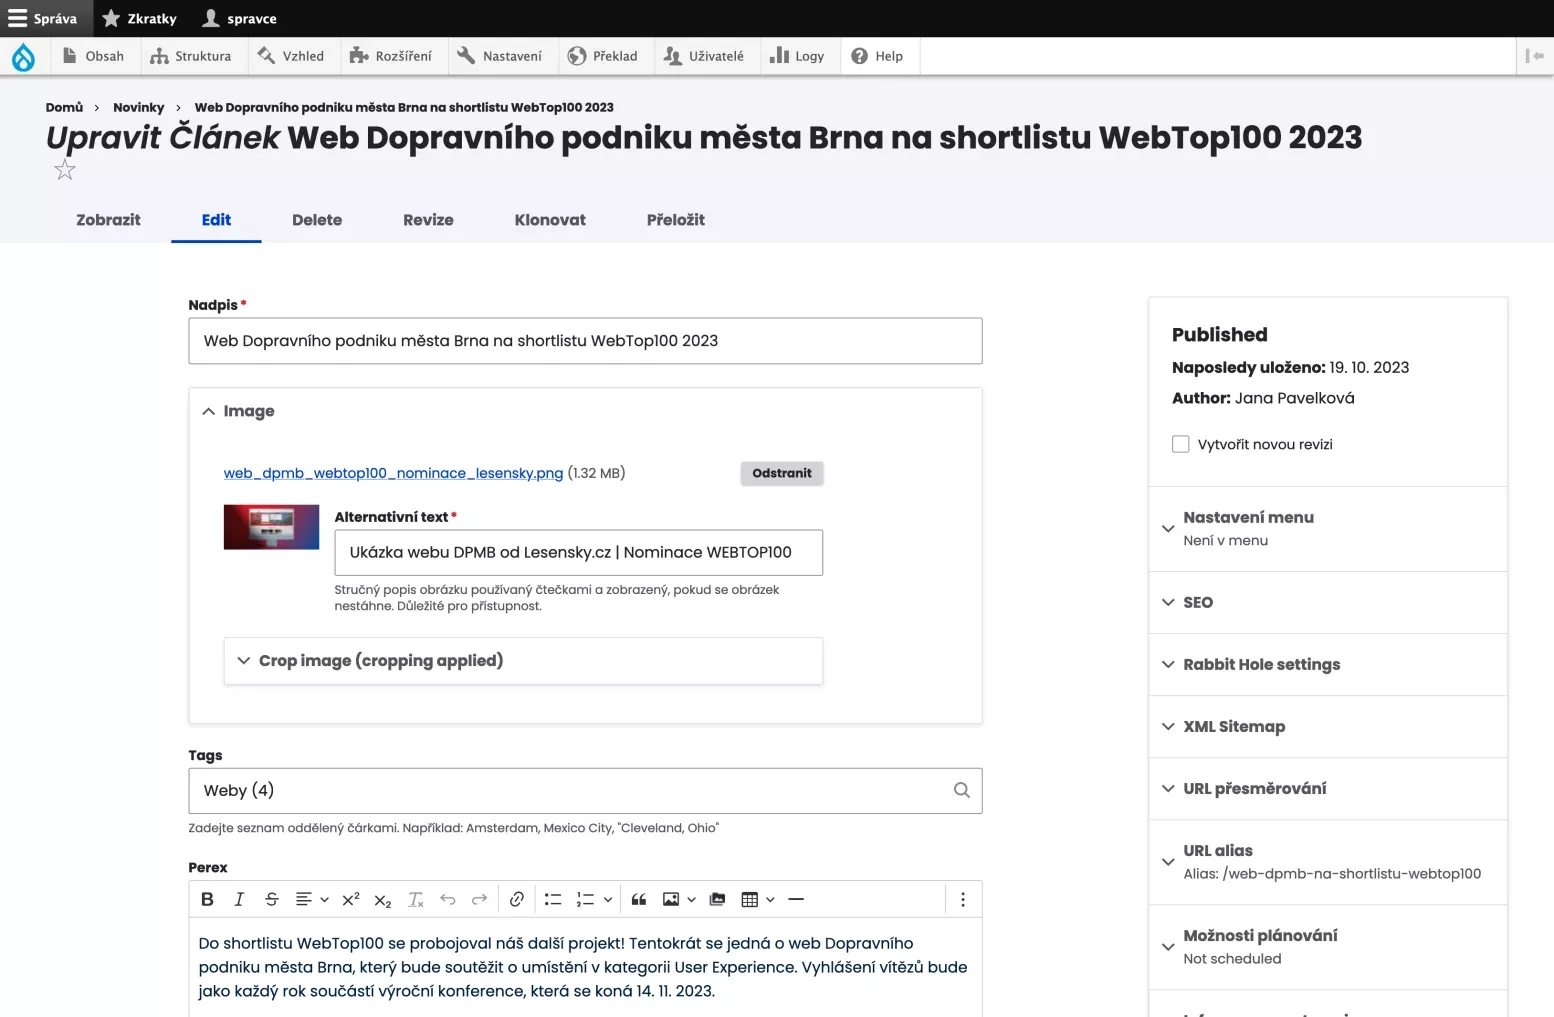The width and height of the screenshot is (1554, 1017).
Task: Expand the Crop image section
Action: [523, 661]
